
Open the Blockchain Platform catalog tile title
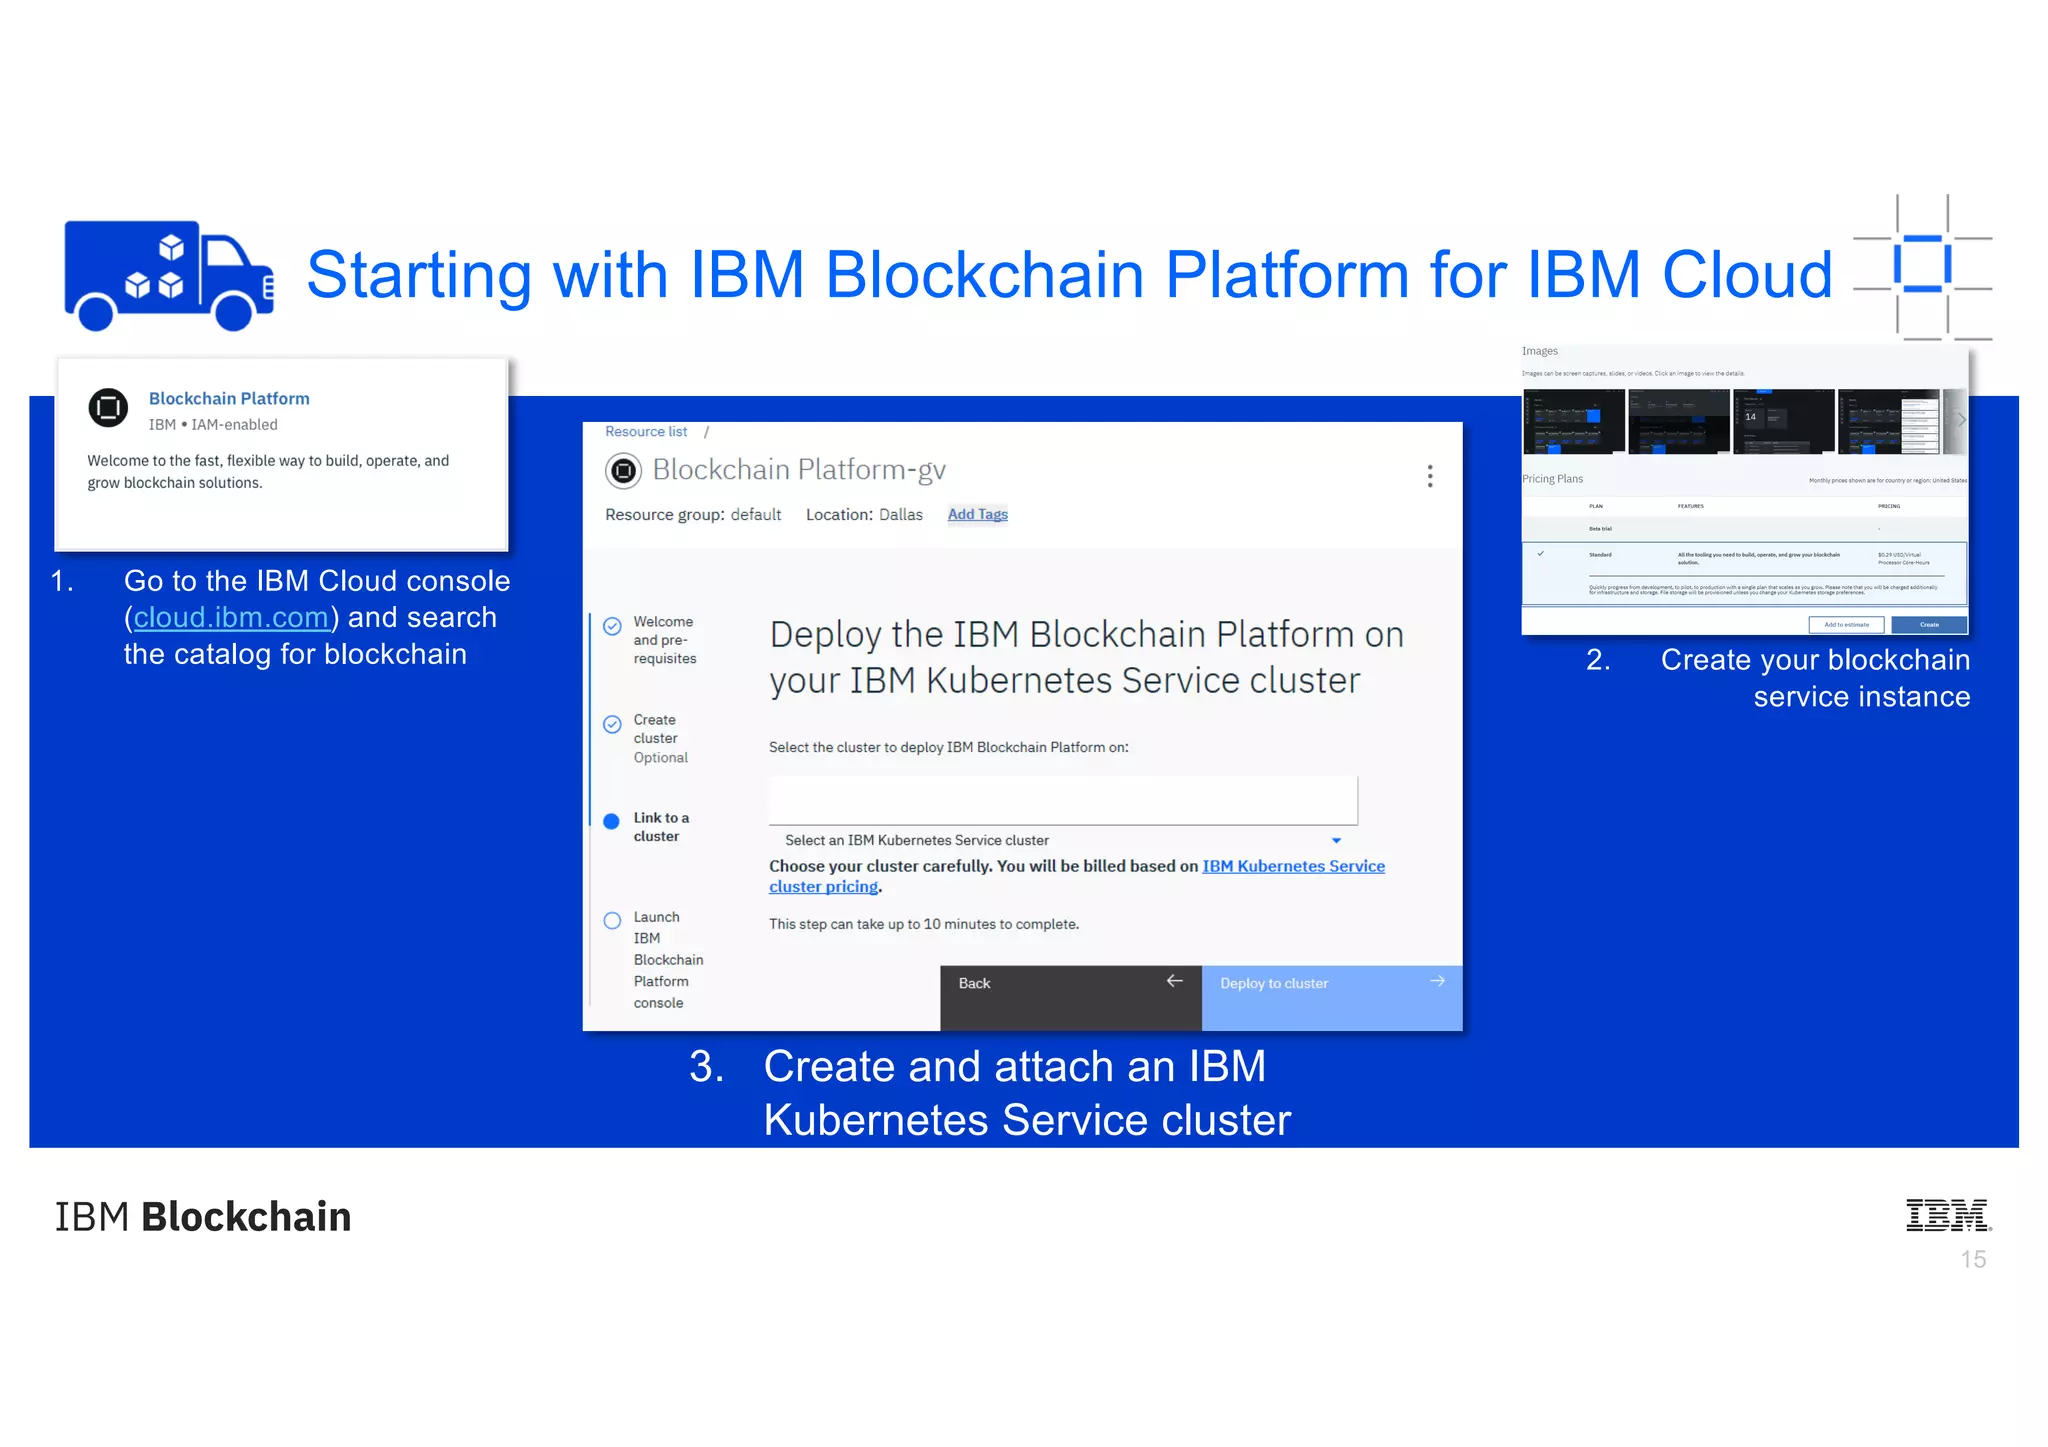pos(229,398)
